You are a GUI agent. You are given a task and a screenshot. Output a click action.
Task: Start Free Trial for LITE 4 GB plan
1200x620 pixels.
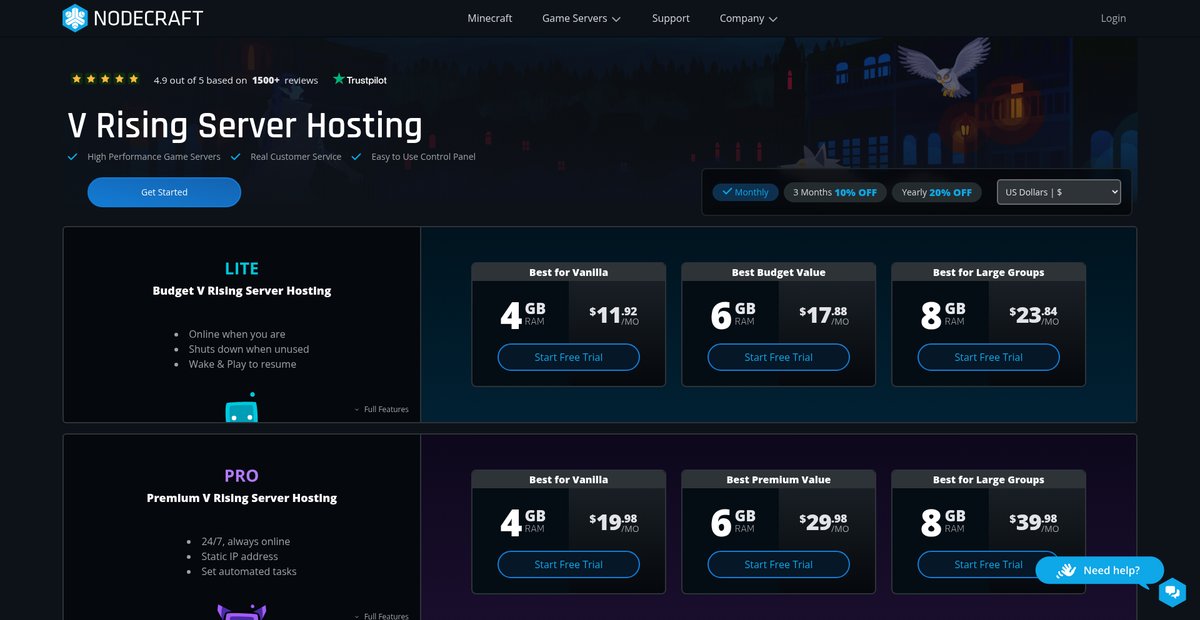(x=568, y=357)
